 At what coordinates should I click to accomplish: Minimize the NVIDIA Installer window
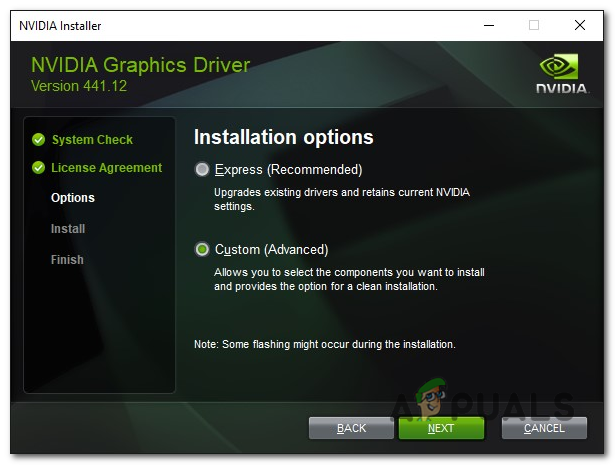pyautogui.click(x=489, y=25)
